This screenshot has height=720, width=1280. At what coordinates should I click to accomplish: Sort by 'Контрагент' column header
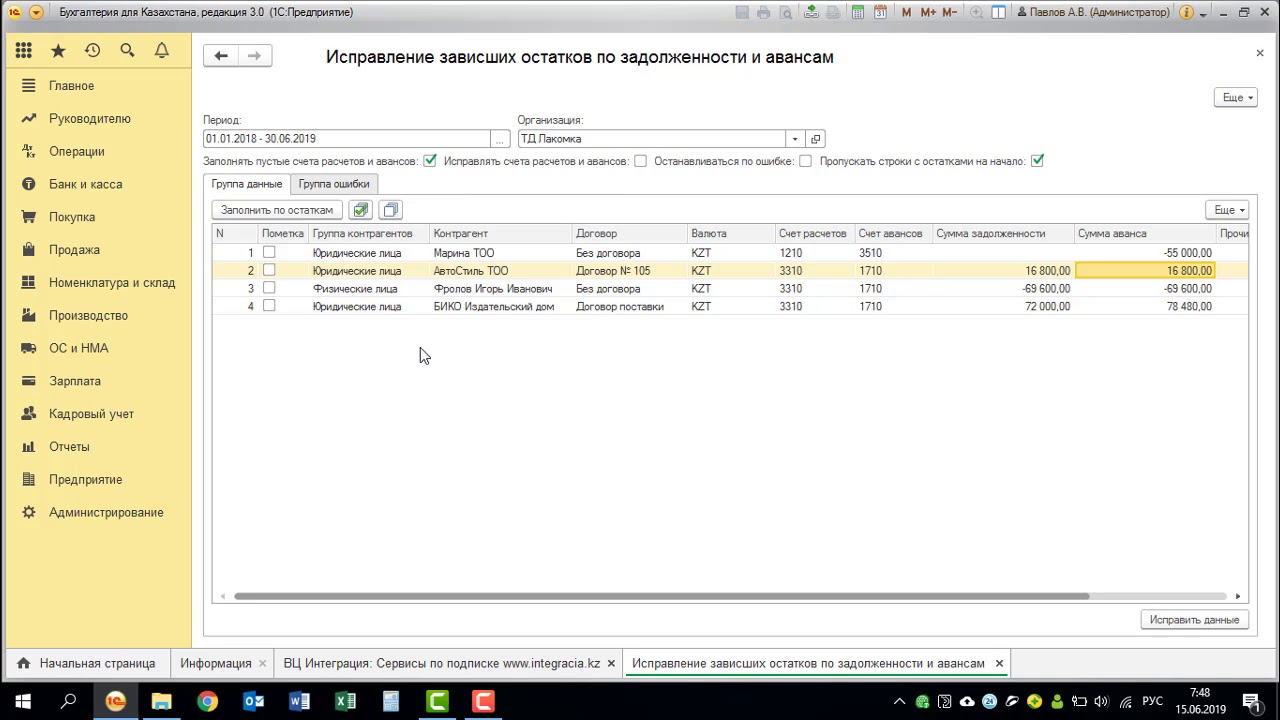(x=501, y=233)
